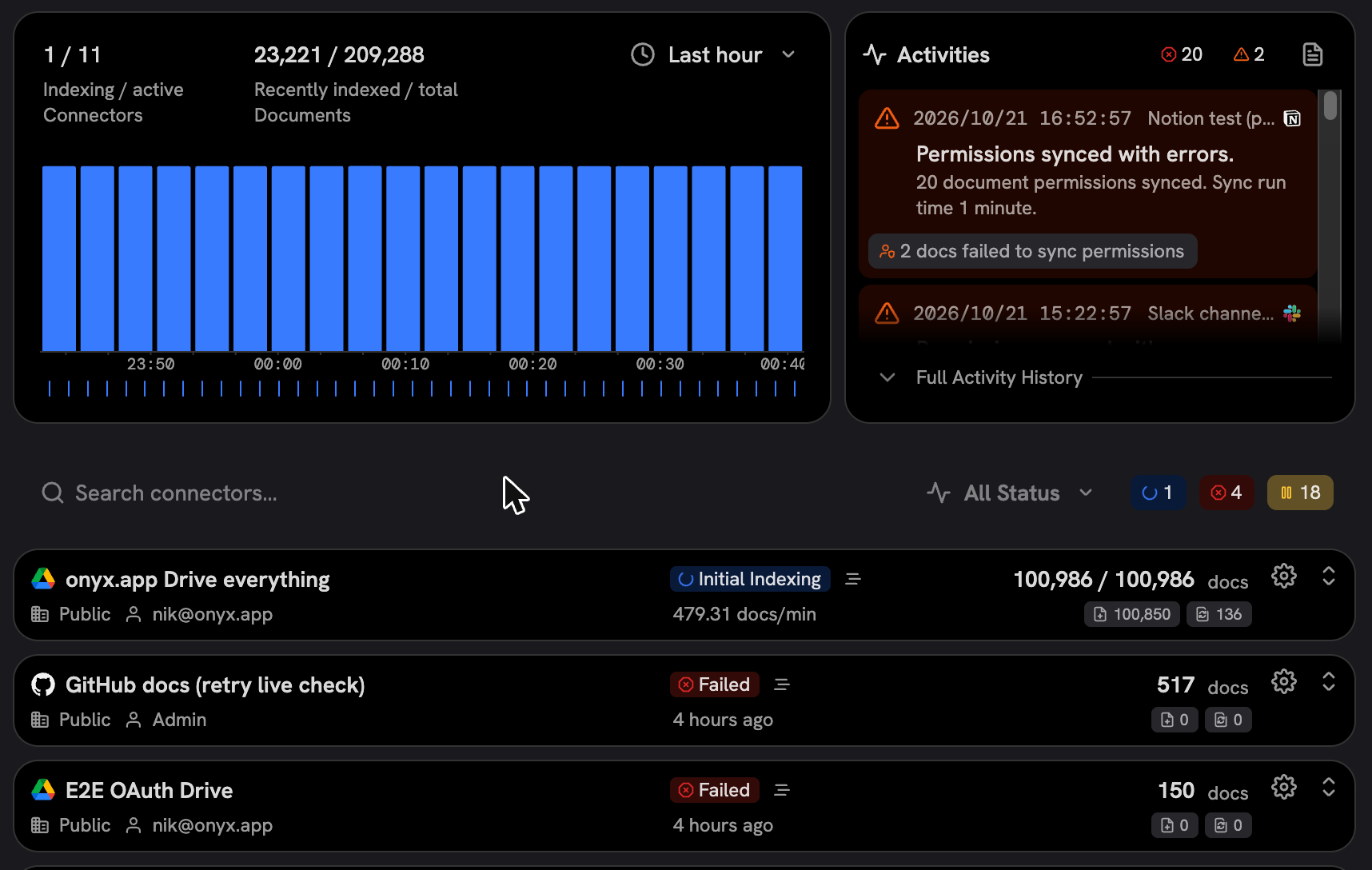Click the Failed badge on E2E OAuth Drive

click(x=715, y=790)
